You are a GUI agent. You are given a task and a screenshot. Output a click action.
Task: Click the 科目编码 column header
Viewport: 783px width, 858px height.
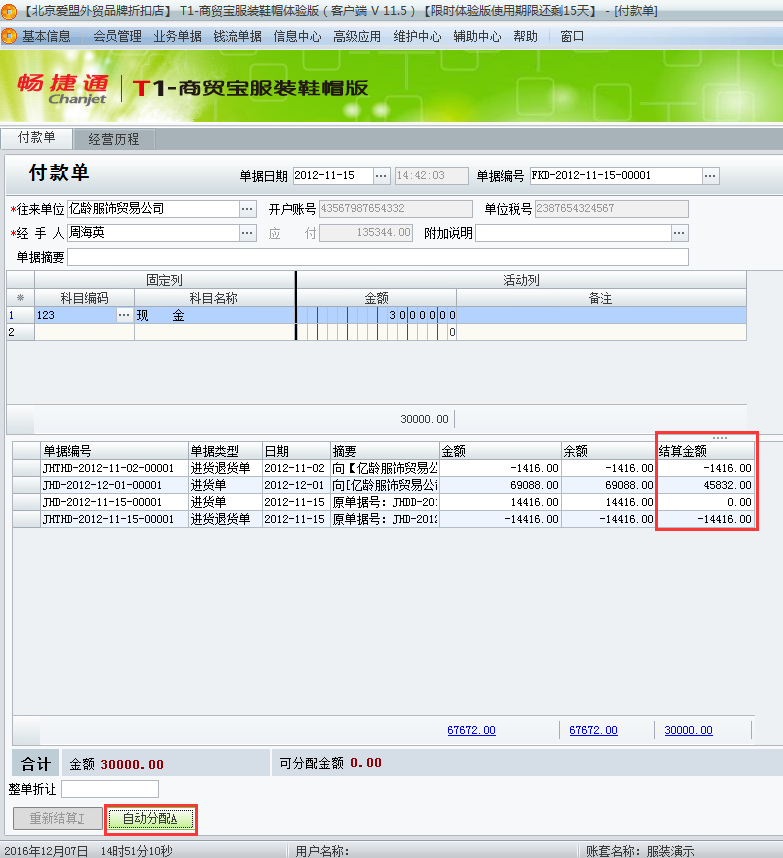click(x=84, y=298)
